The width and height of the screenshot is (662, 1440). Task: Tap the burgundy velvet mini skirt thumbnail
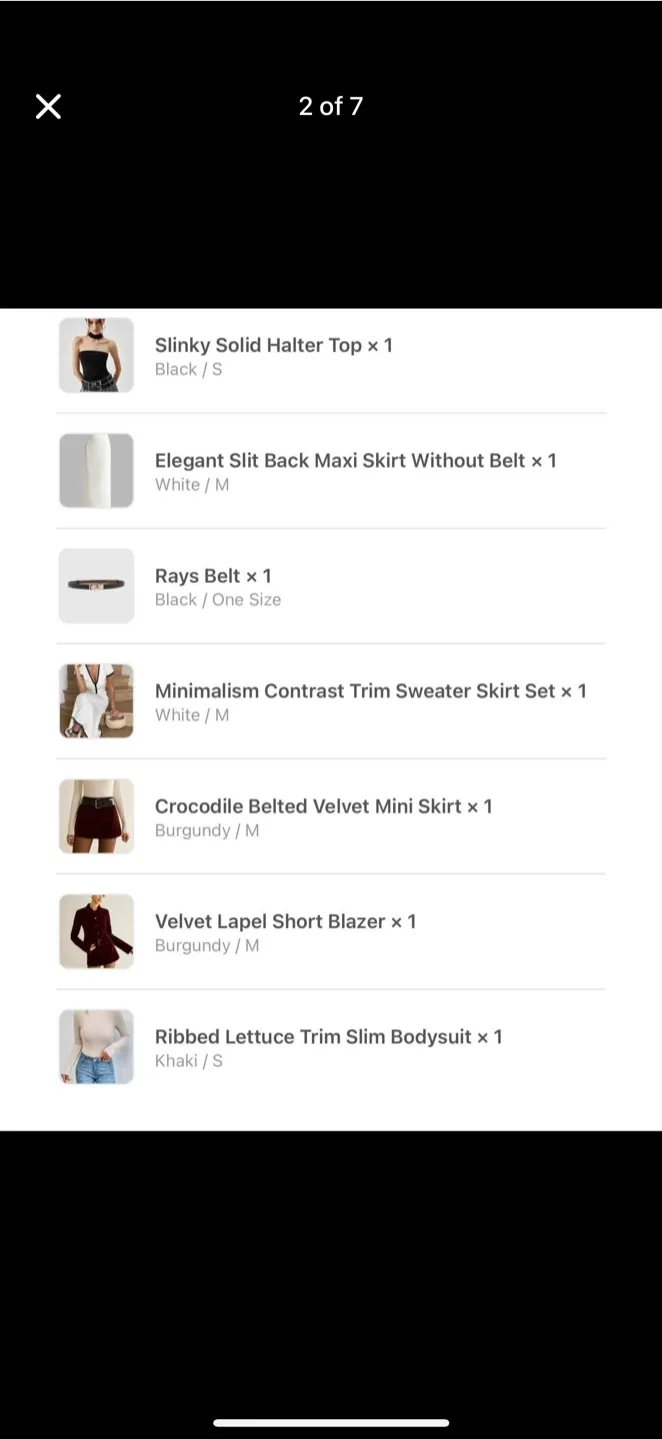pos(96,816)
